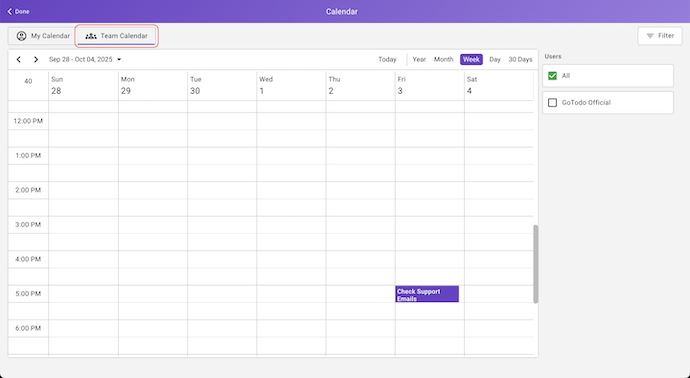Click week number 40

pos(28,81)
